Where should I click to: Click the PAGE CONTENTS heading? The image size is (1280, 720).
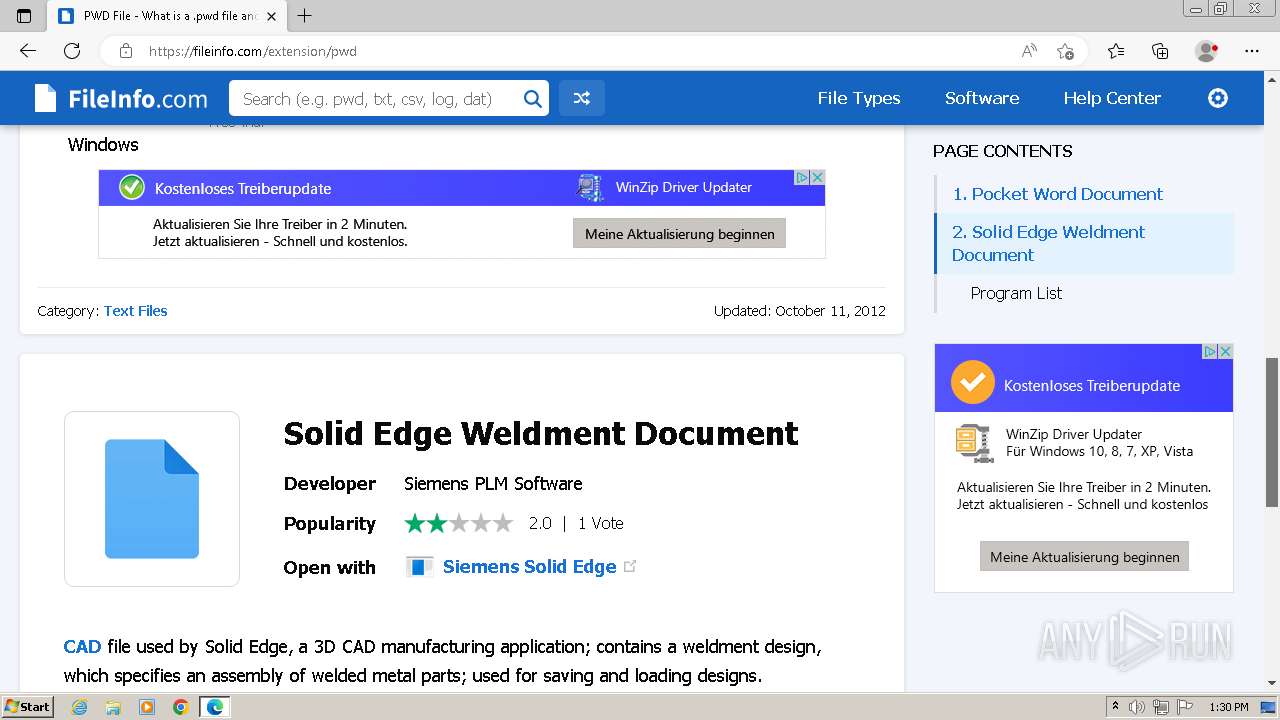click(1003, 151)
